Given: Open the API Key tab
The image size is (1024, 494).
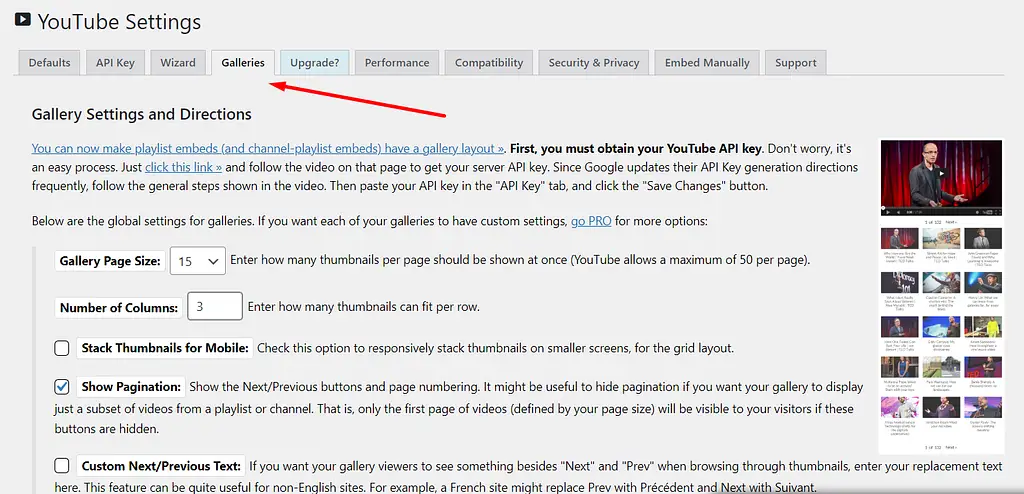Looking at the screenshot, I should pos(115,62).
